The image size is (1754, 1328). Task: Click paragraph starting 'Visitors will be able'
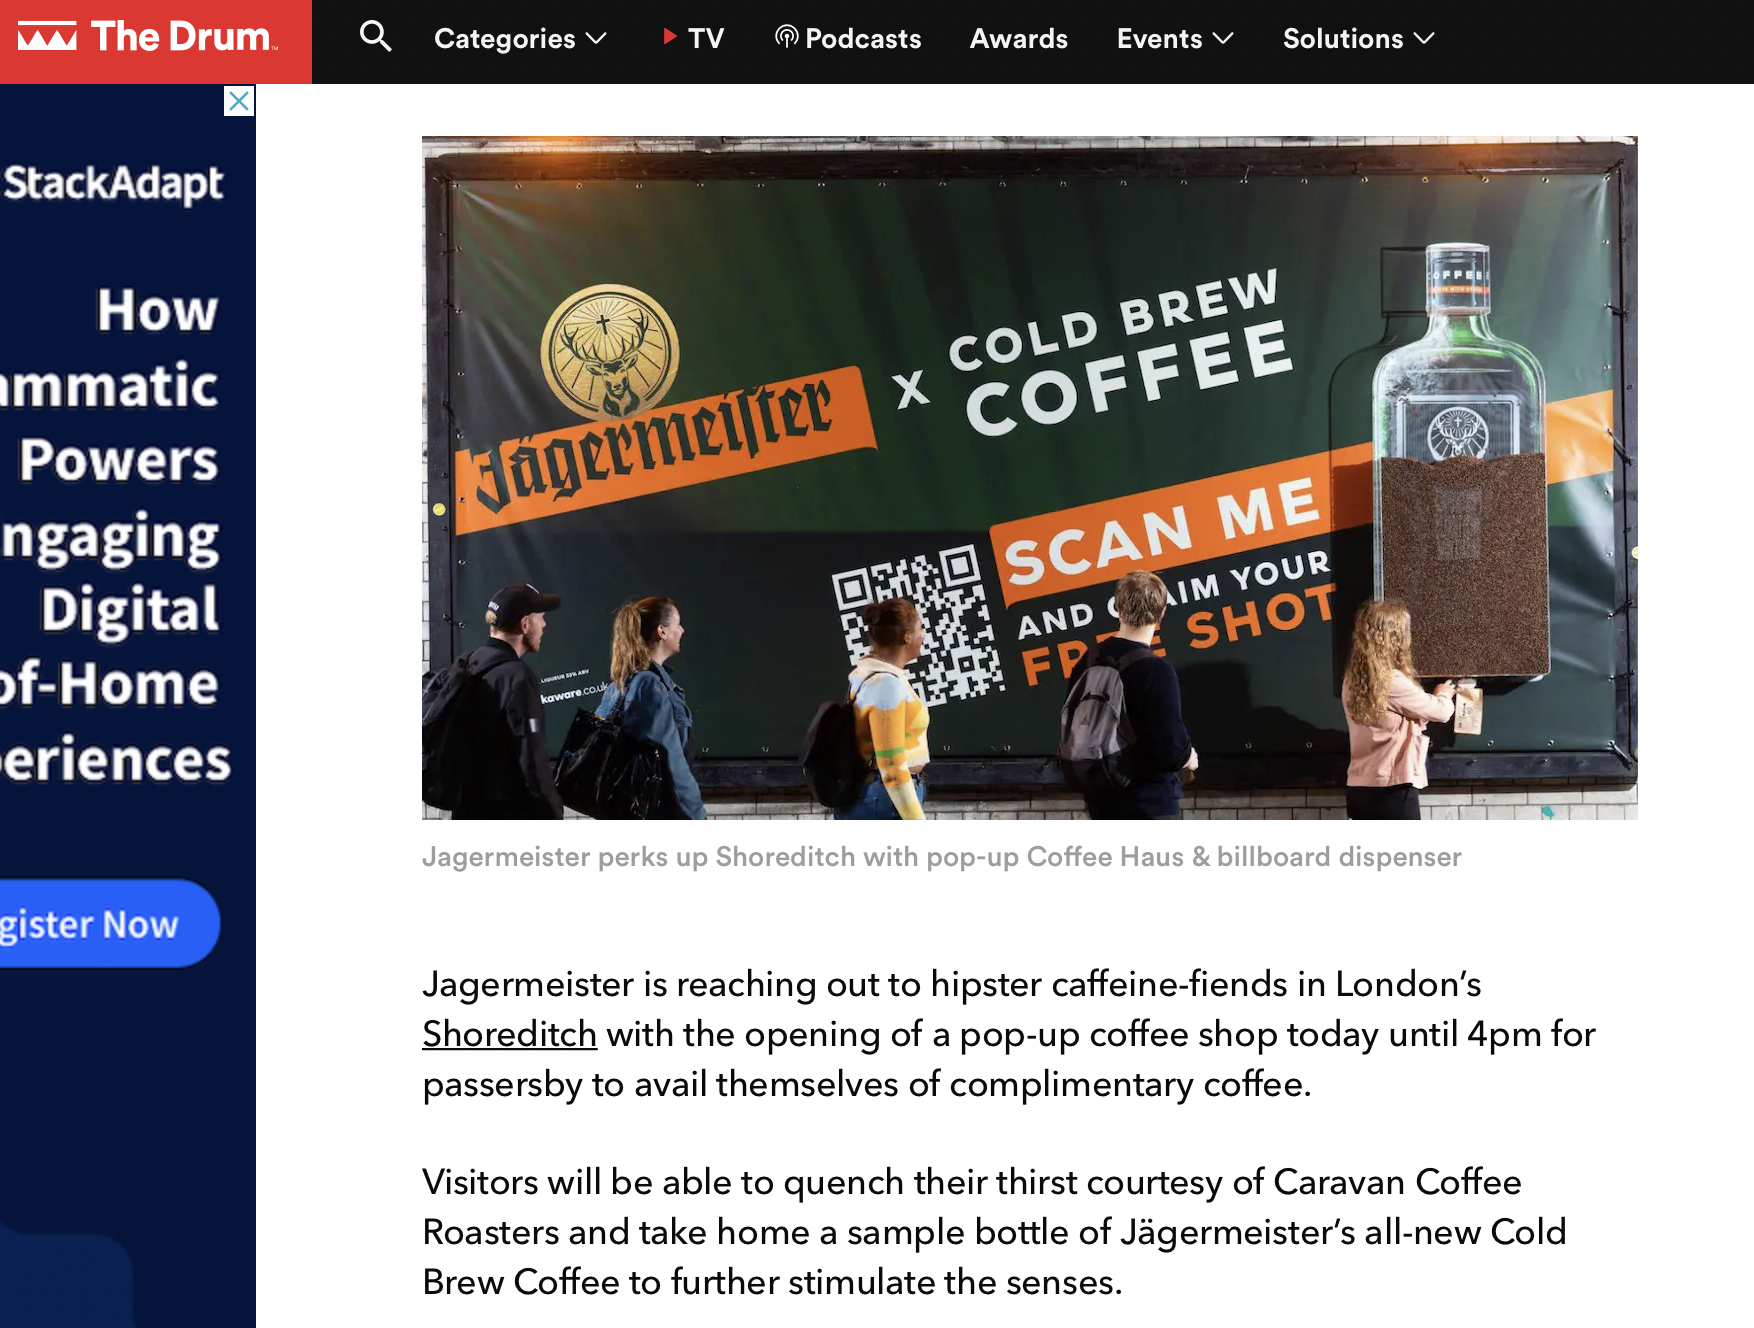tap(994, 1232)
